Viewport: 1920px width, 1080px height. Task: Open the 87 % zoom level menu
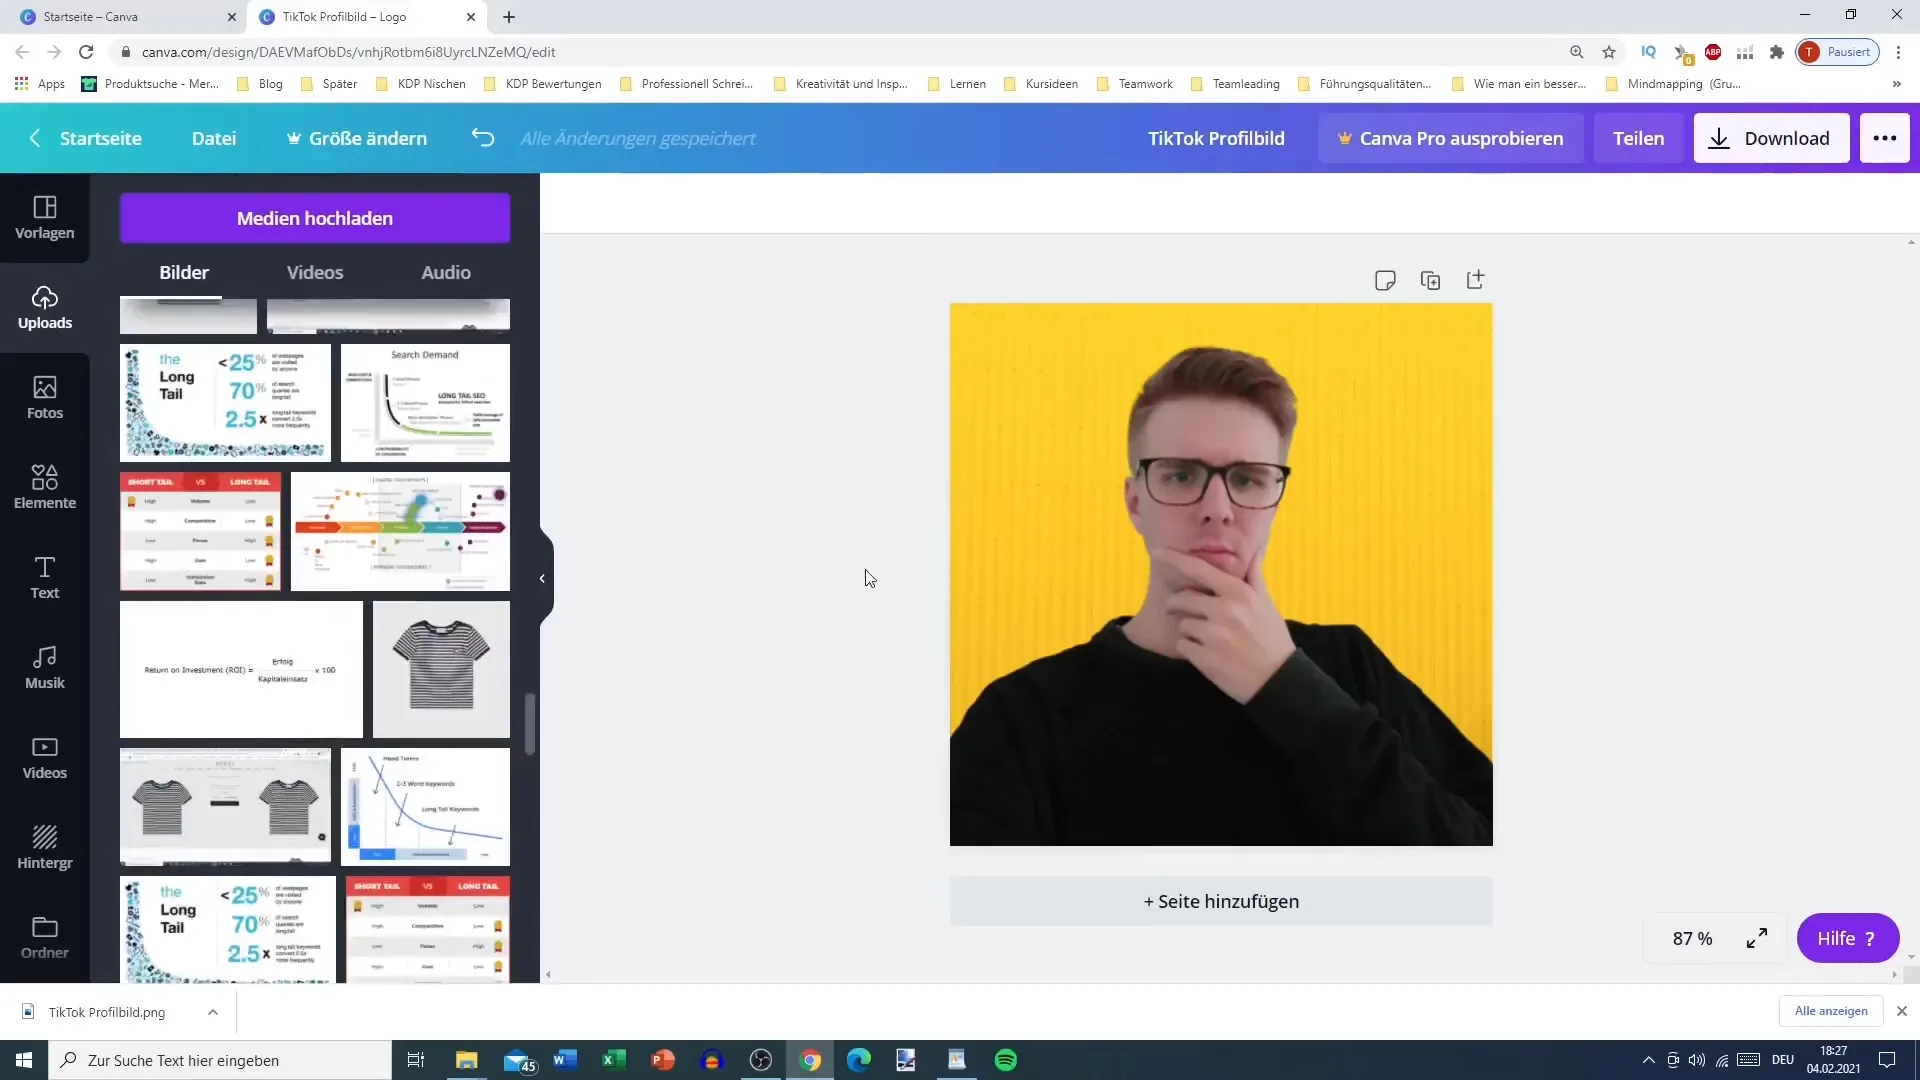pyautogui.click(x=1692, y=938)
